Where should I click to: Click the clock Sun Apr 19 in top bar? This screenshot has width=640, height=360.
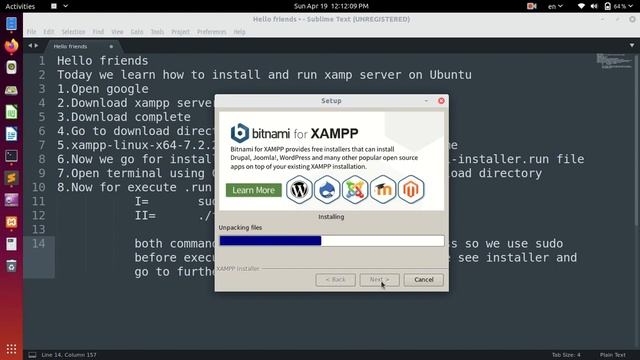331,6
